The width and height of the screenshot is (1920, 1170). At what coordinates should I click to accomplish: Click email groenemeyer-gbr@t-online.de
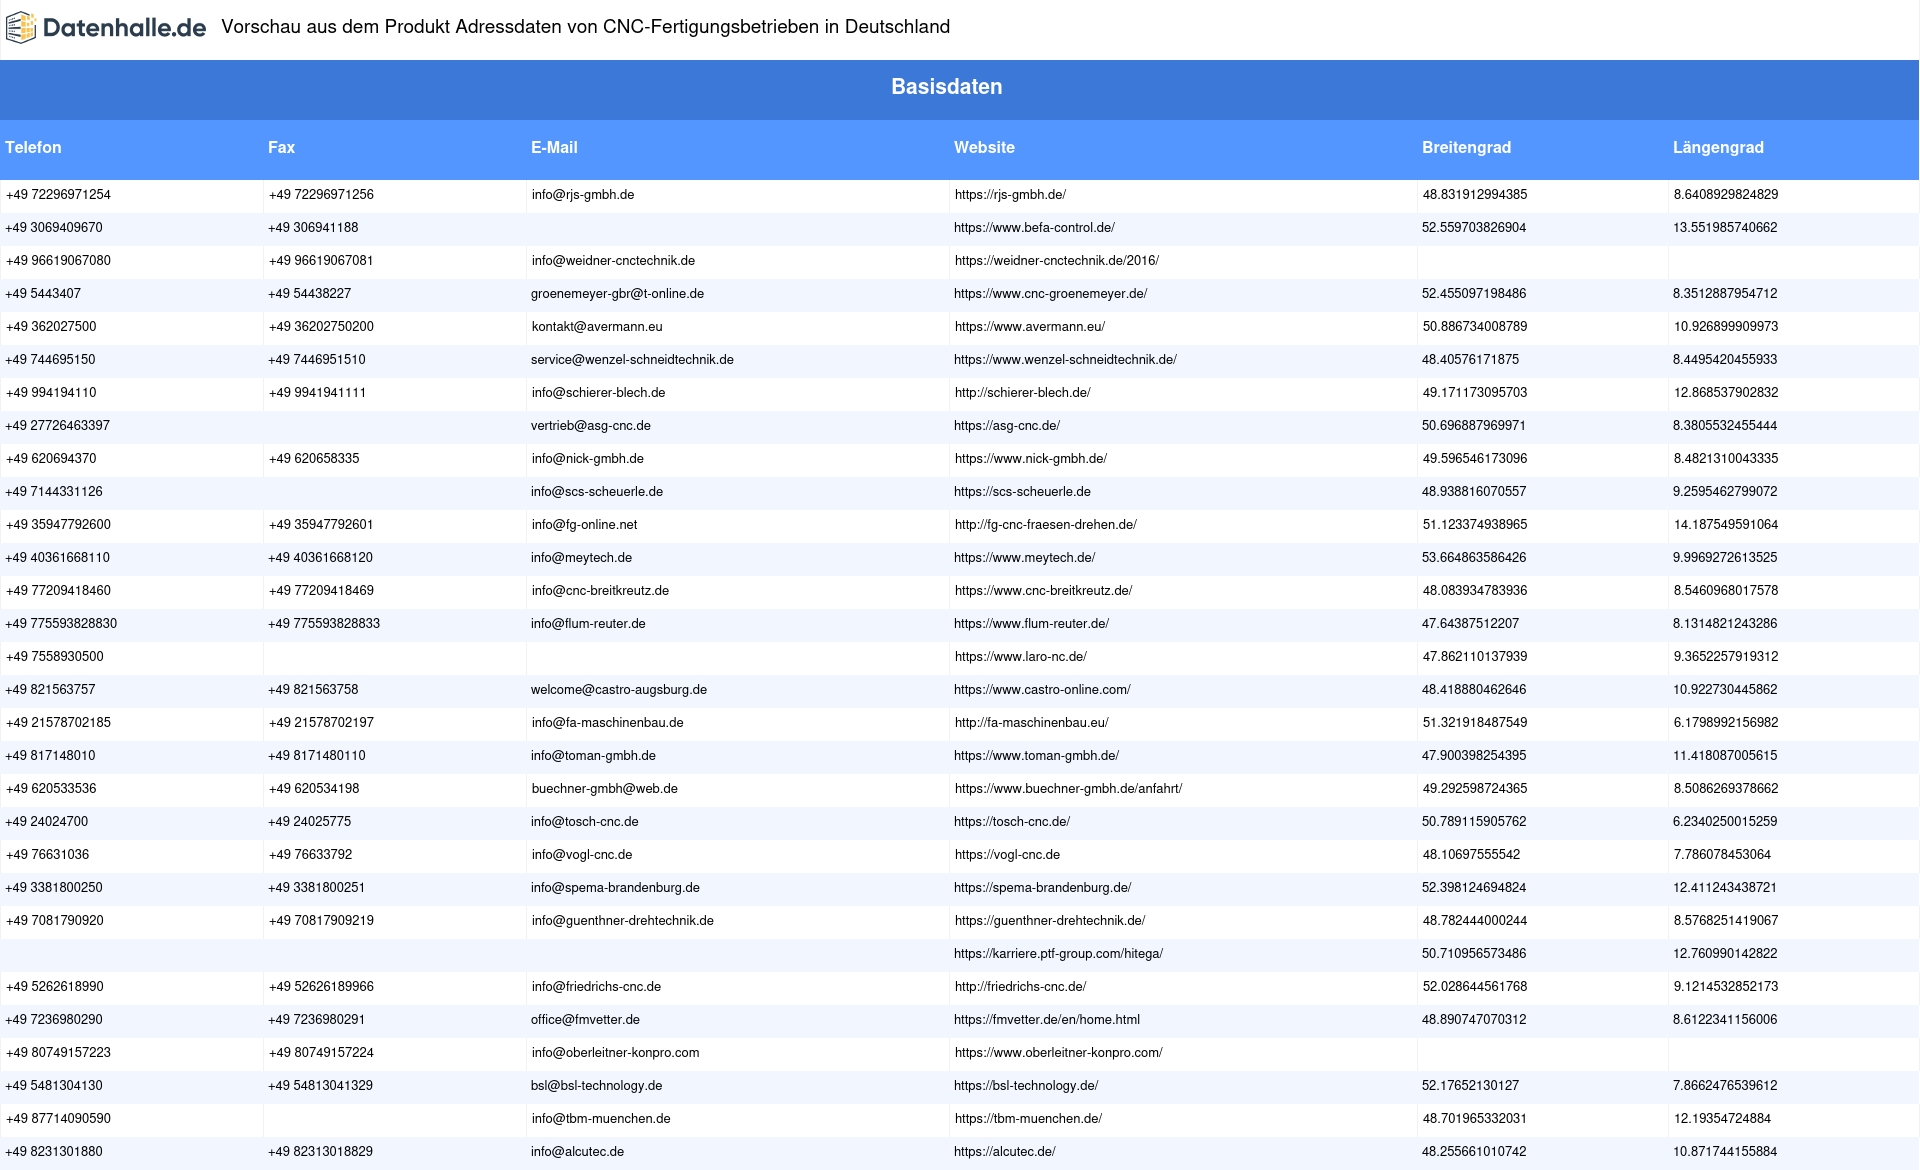coord(617,294)
